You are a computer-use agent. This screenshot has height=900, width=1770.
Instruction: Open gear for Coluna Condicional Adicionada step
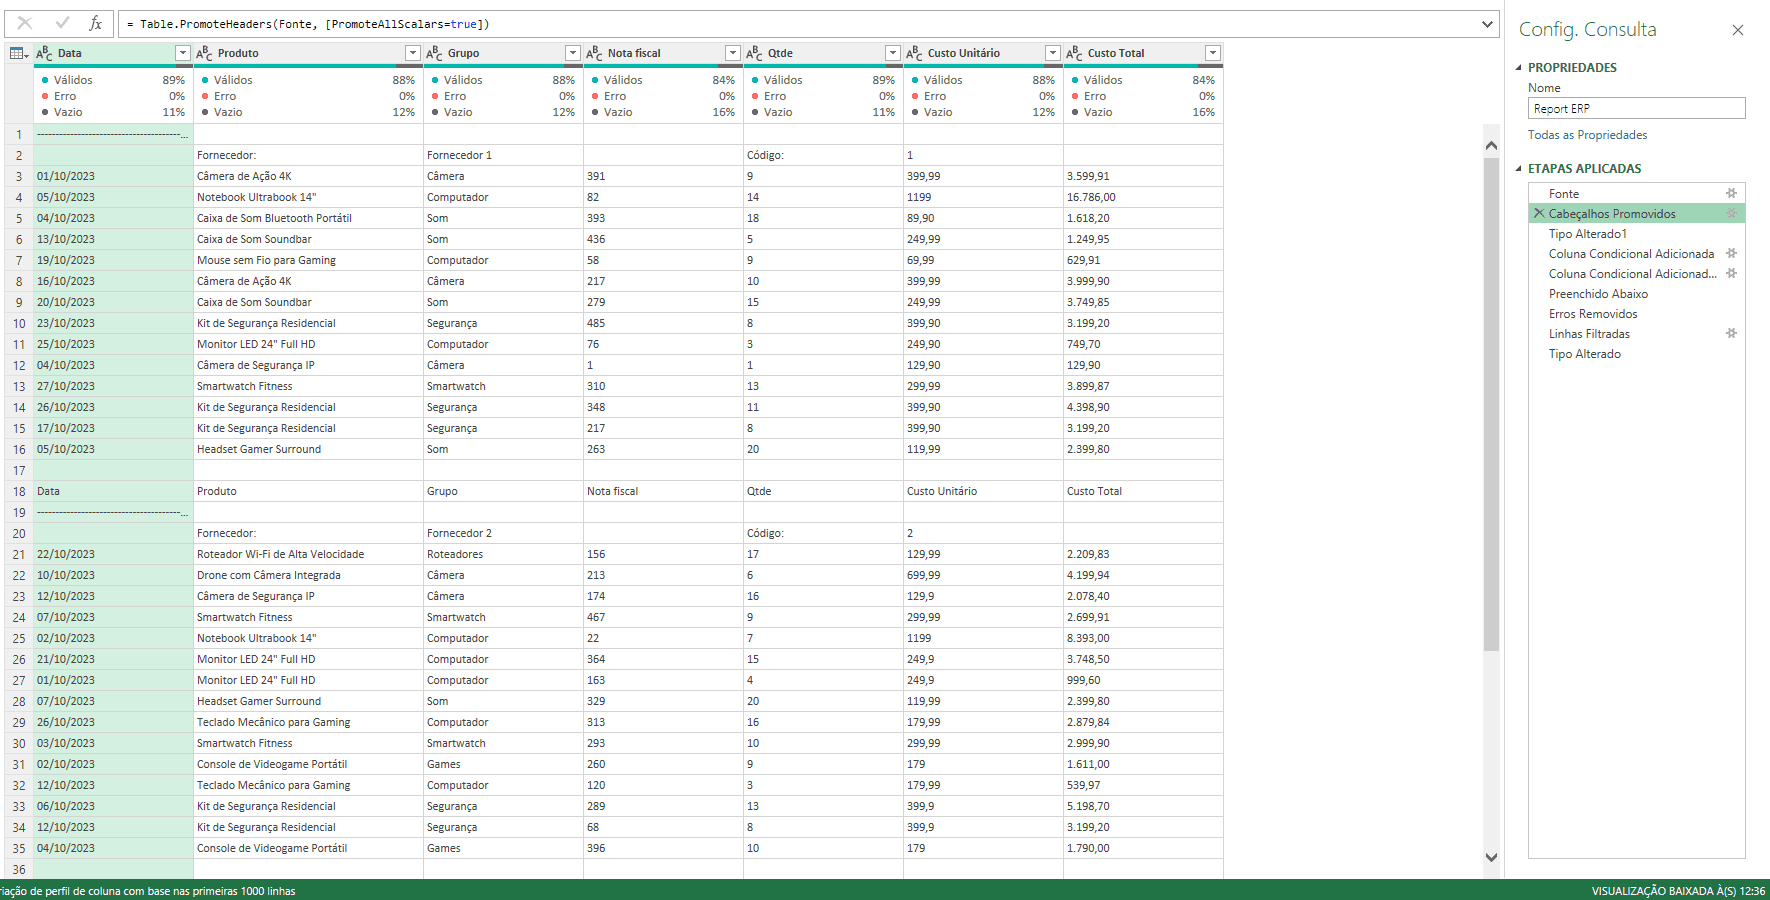pyautogui.click(x=1732, y=253)
